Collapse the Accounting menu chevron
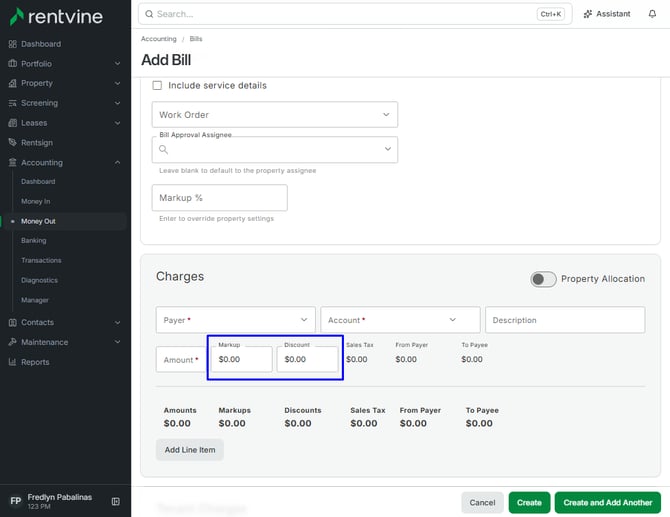 [x=118, y=162]
